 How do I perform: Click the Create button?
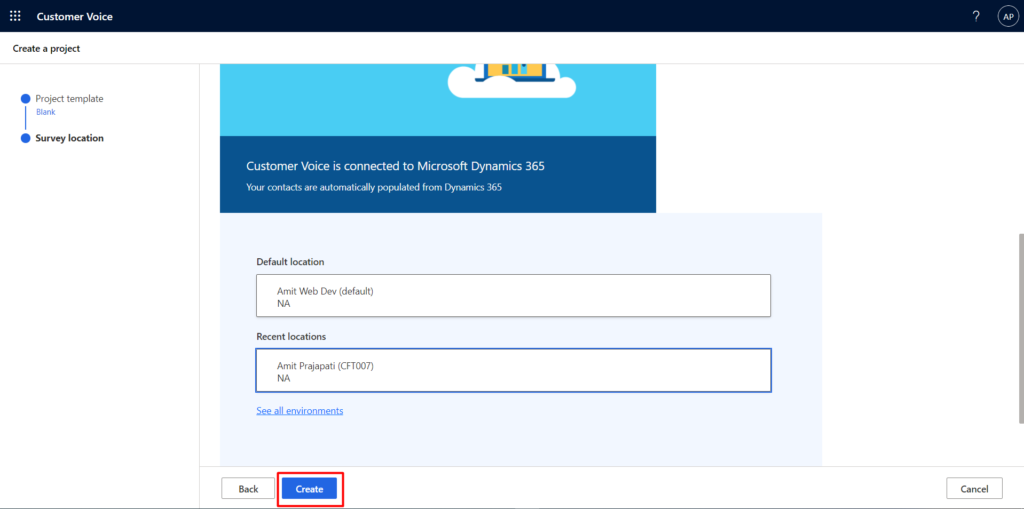(x=310, y=489)
